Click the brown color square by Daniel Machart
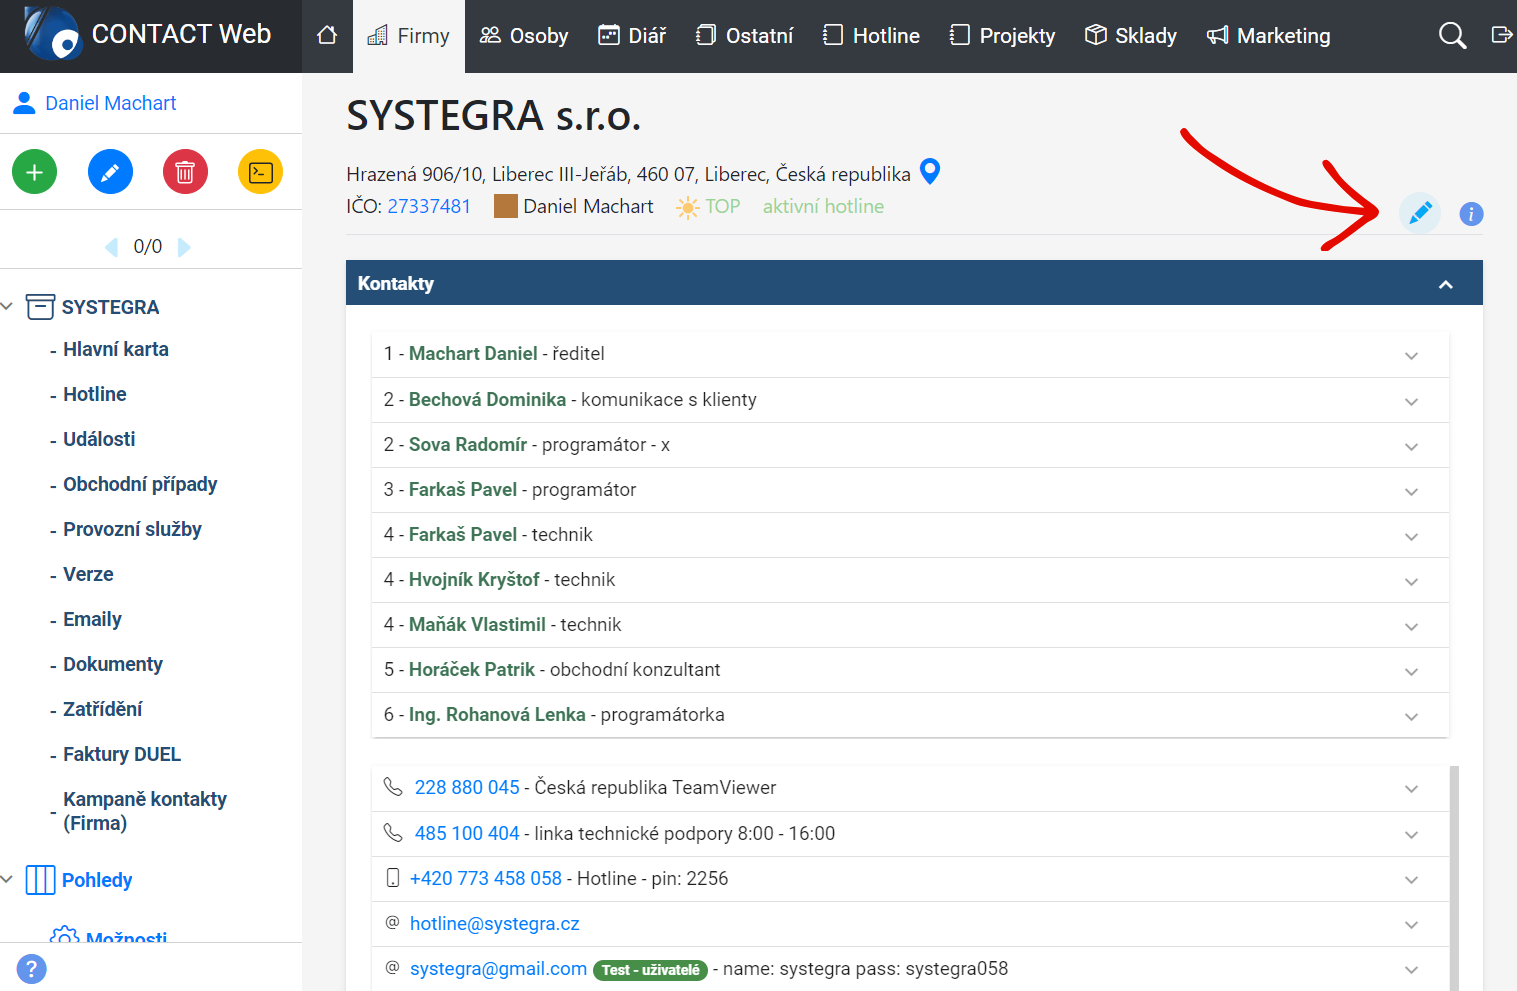This screenshot has width=1517, height=991. tap(506, 206)
